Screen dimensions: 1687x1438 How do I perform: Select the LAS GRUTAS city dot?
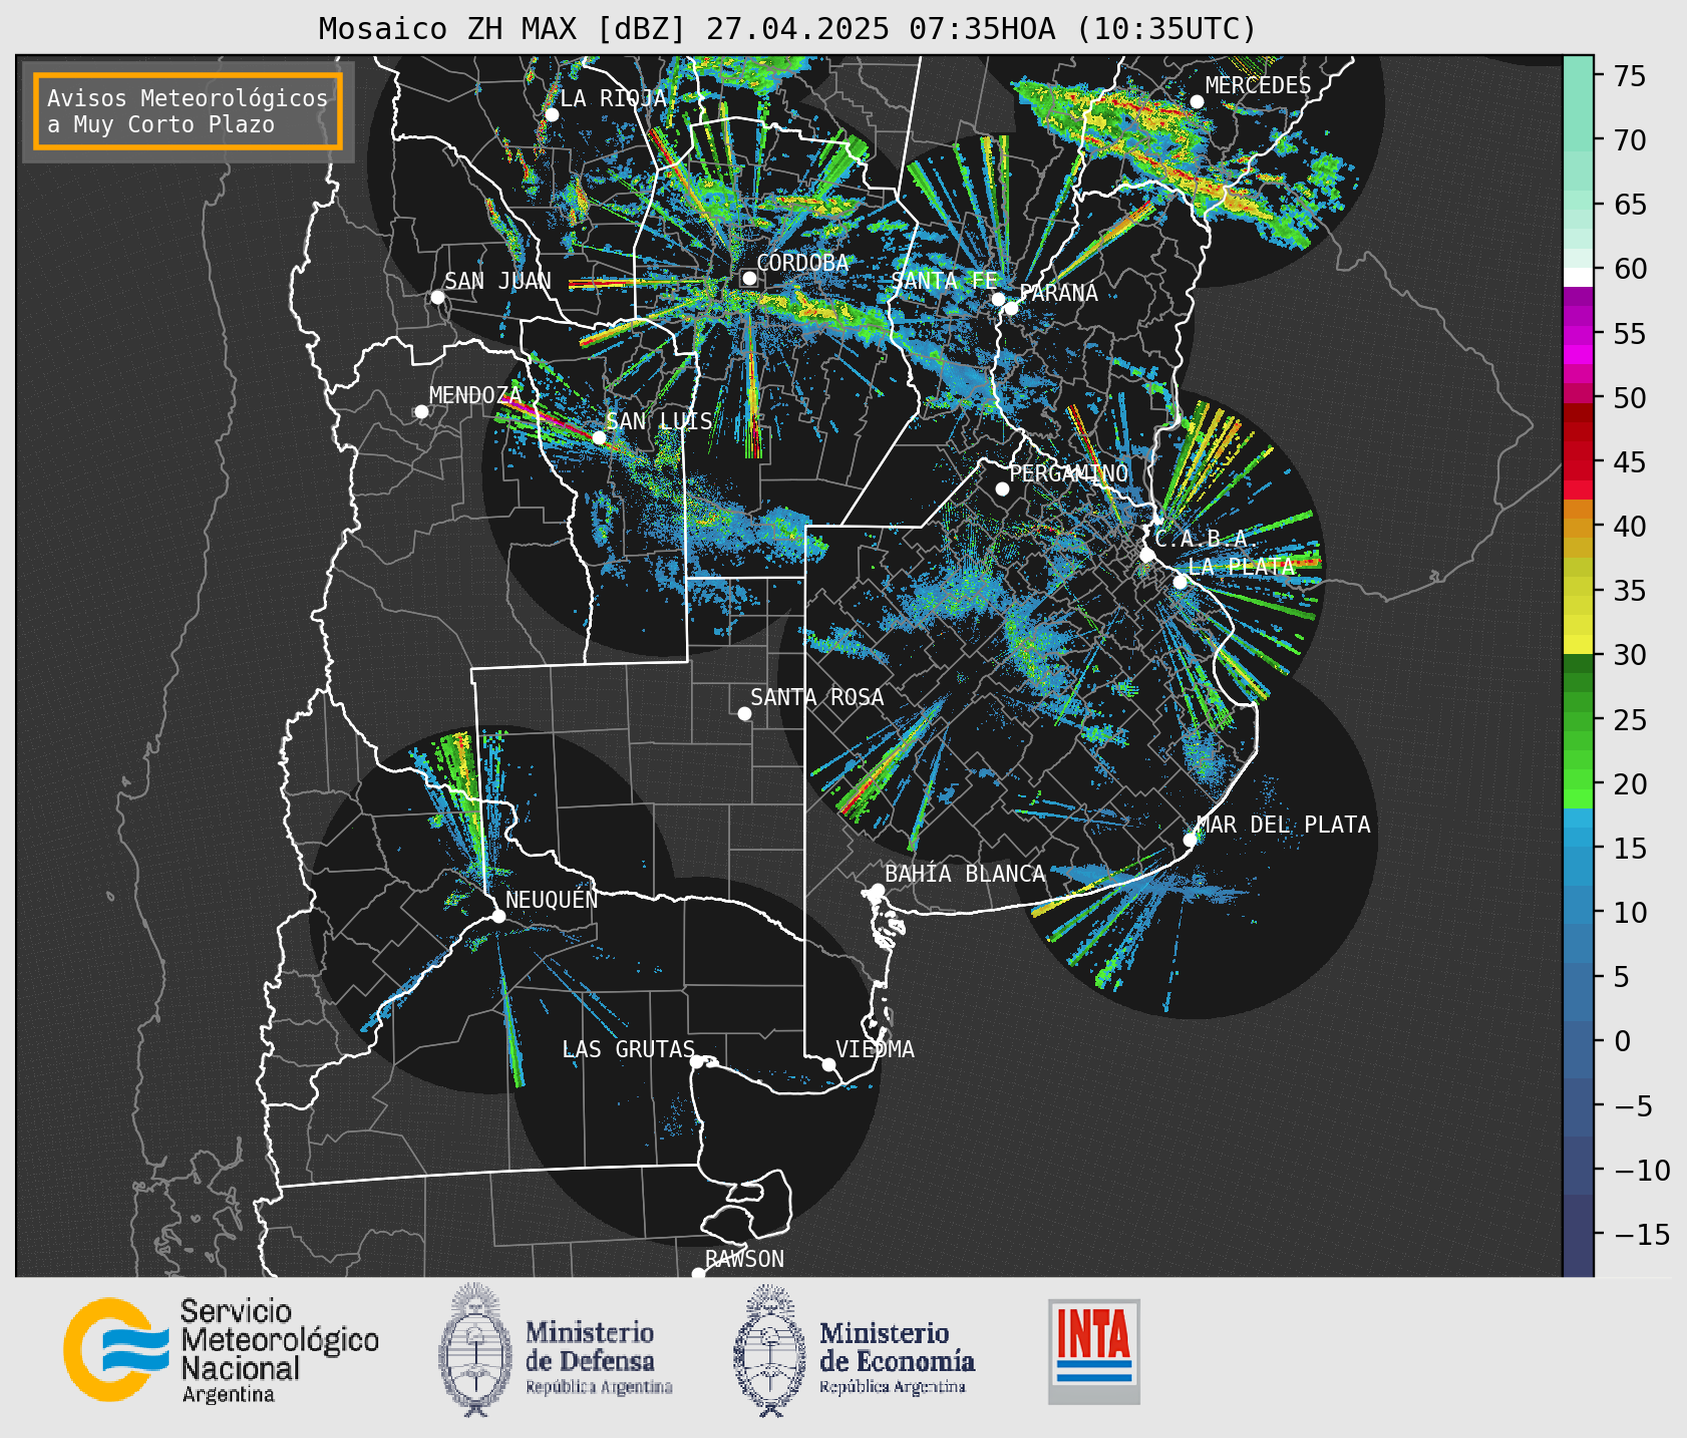pyautogui.click(x=696, y=1062)
